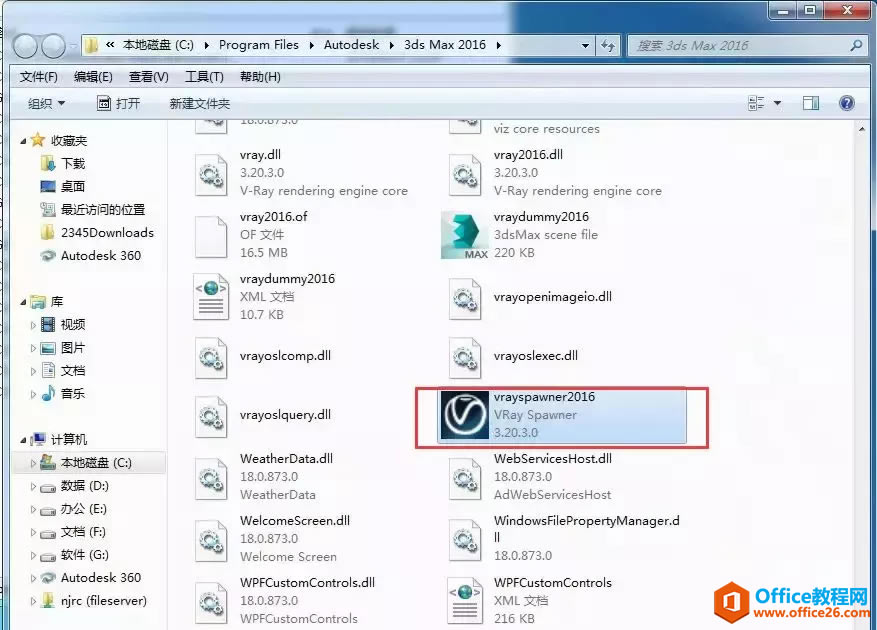The height and width of the screenshot is (630, 877).
Task: Click the 新建文件夹 new folder button
Action: click(x=200, y=104)
